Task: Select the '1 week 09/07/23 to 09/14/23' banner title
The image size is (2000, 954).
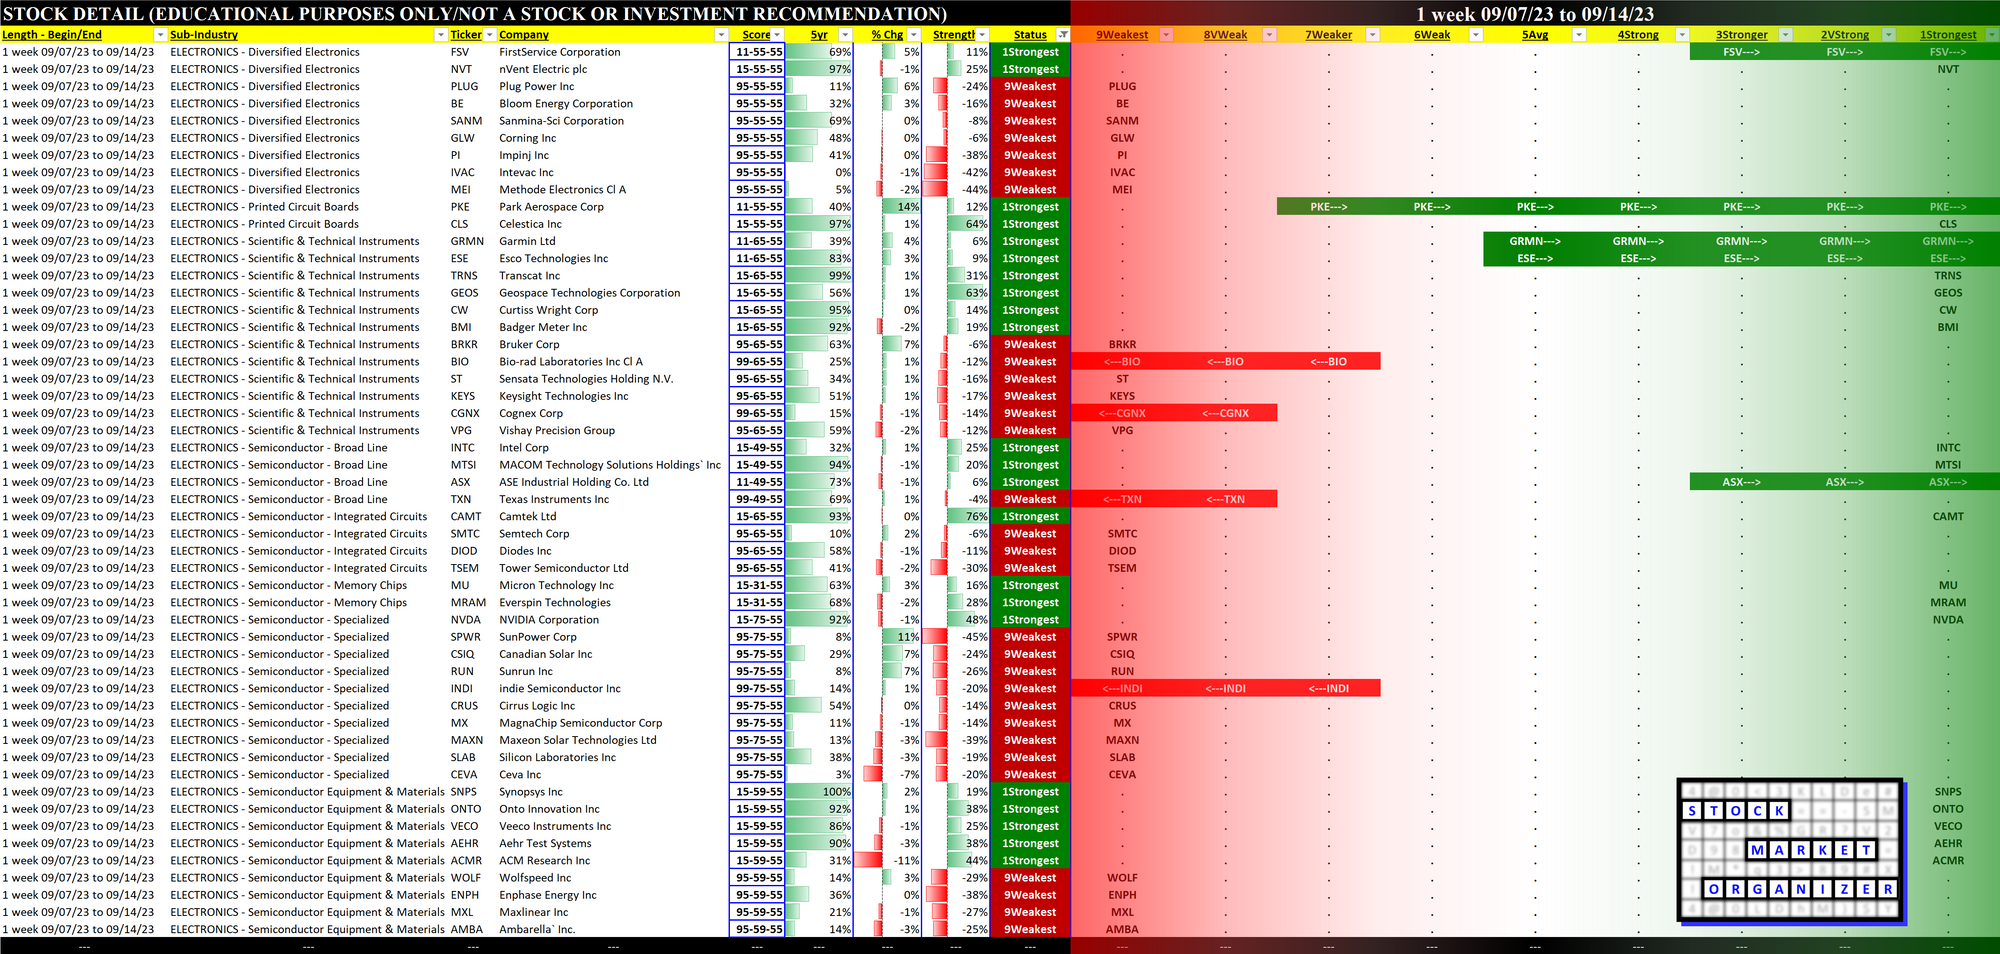Action: [x=1535, y=14]
